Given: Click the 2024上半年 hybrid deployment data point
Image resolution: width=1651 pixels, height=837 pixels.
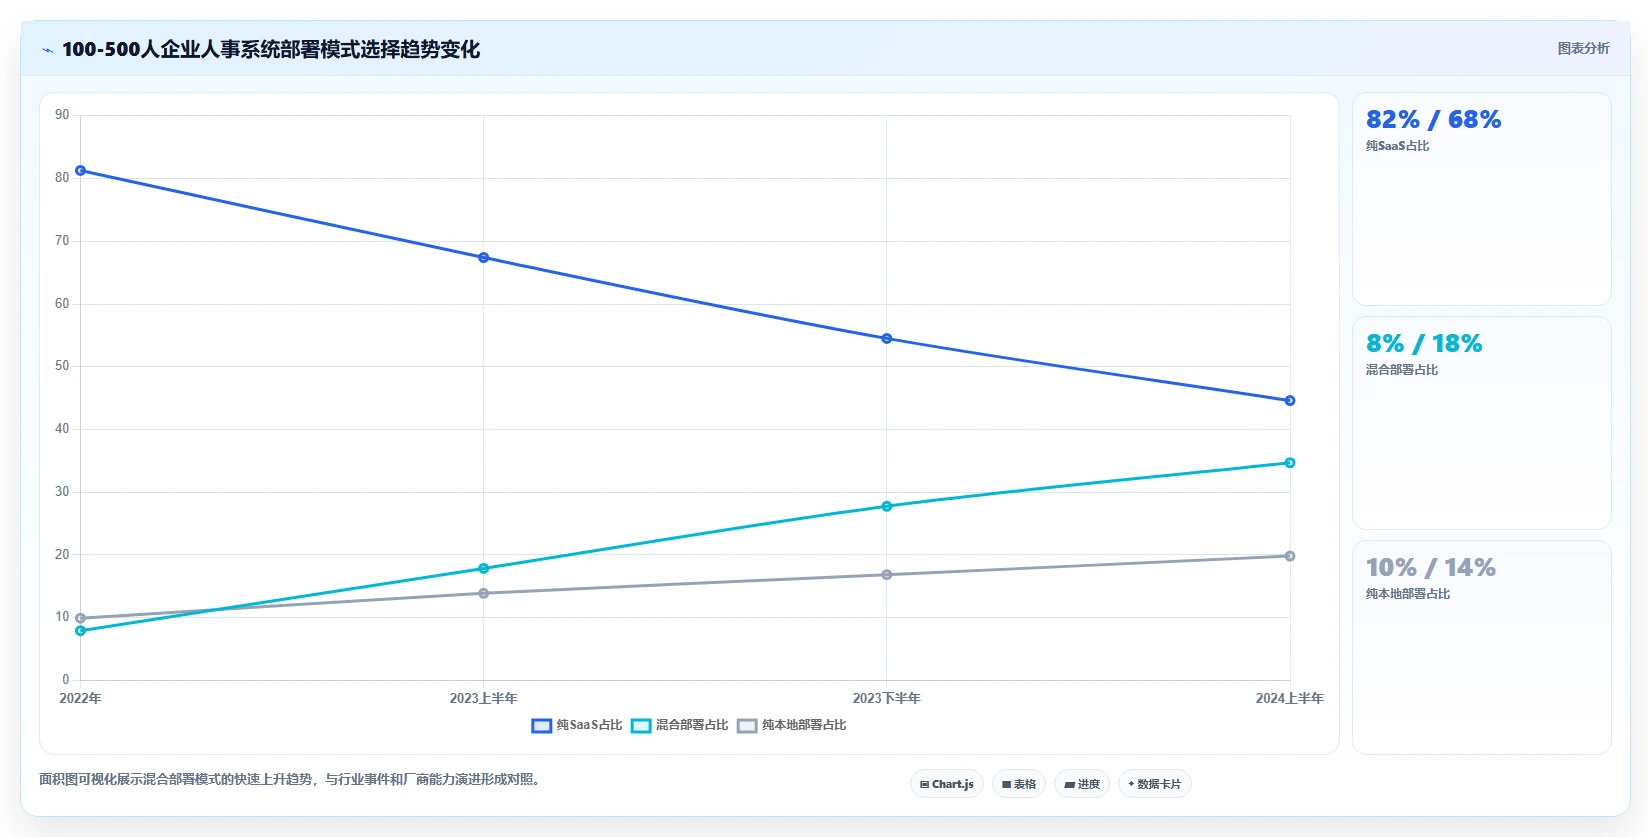Looking at the screenshot, I should click(x=1290, y=463).
